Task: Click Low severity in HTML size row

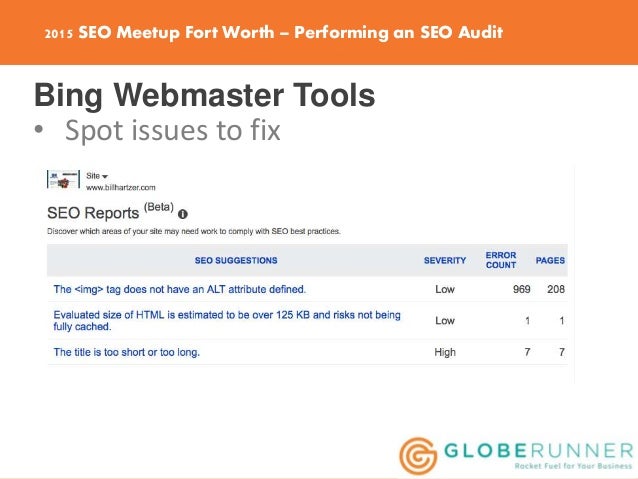Action: (445, 321)
